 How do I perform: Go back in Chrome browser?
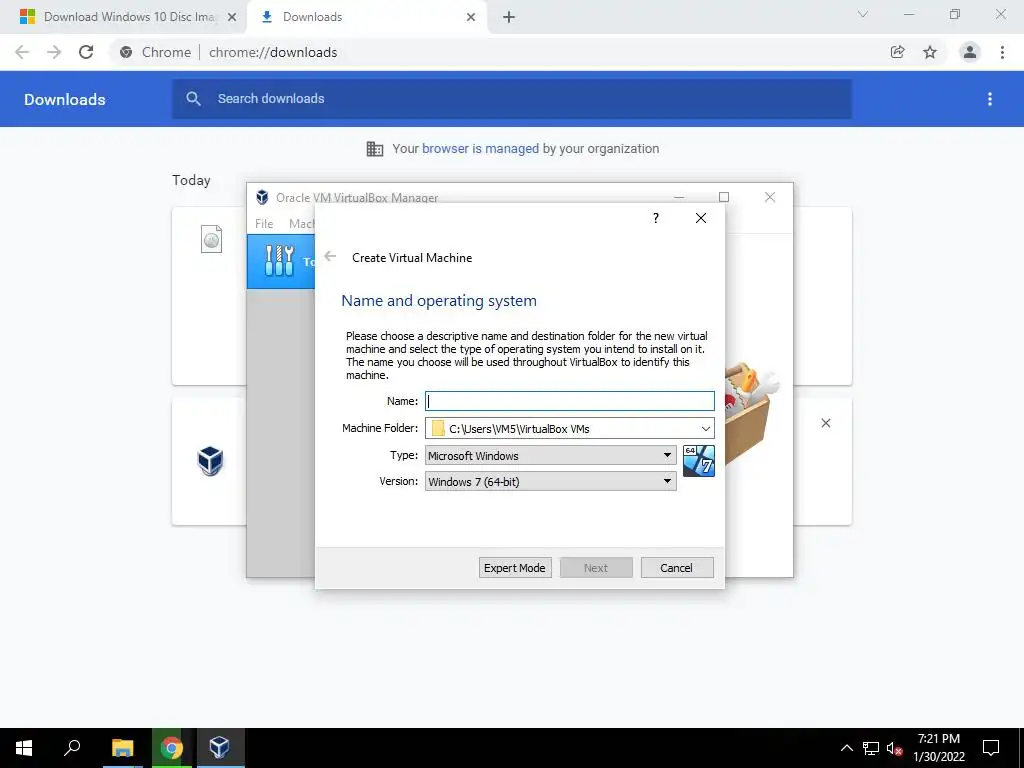pyautogui.click(x=22, y=52)
